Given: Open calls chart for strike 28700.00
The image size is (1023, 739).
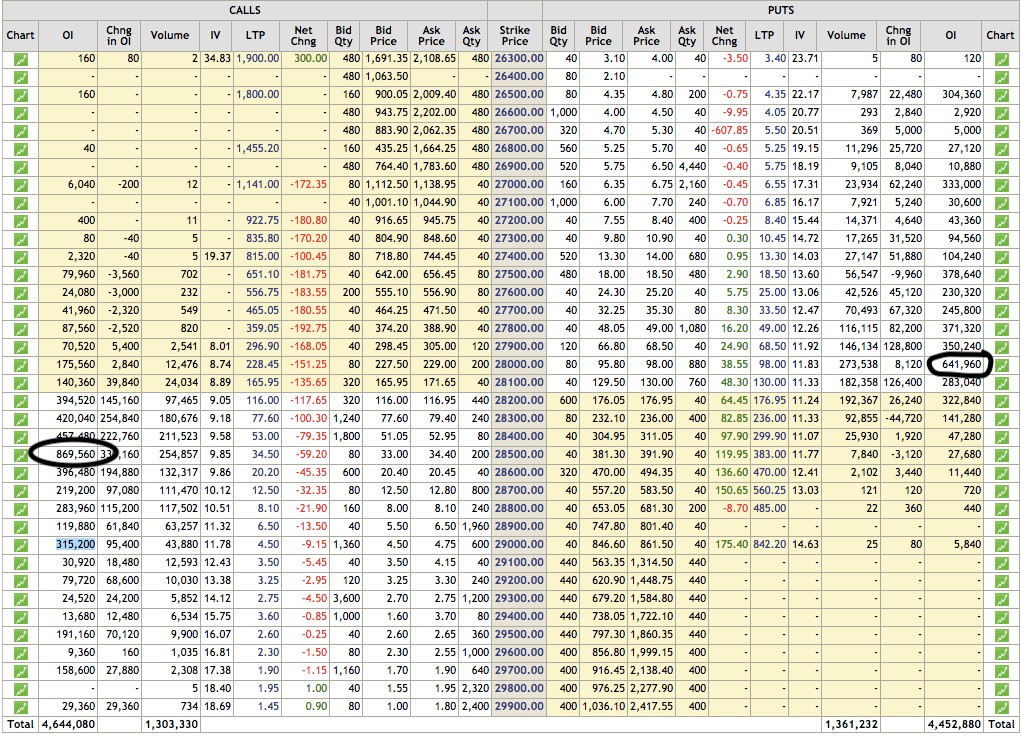Looking at the screenshot, I should (21, 491).
